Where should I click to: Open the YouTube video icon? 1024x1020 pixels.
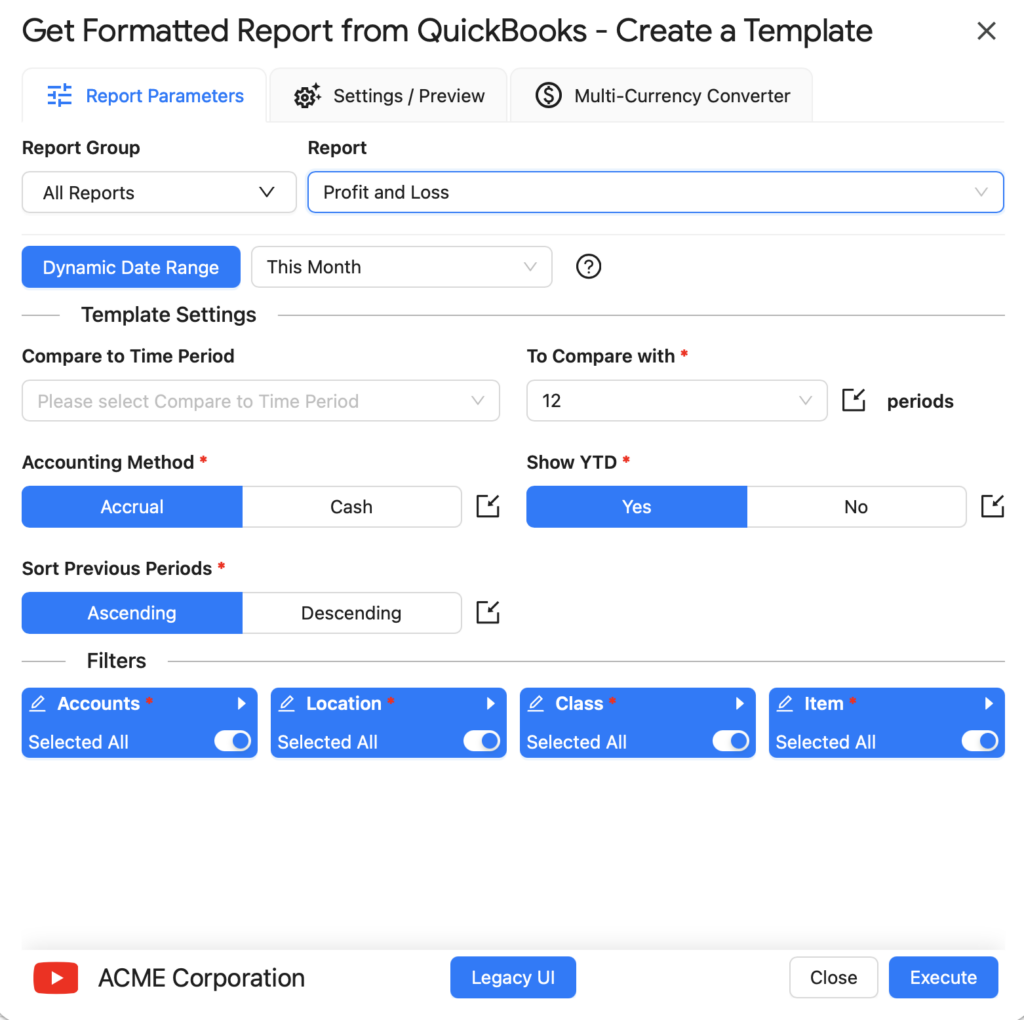pos(55,978)
